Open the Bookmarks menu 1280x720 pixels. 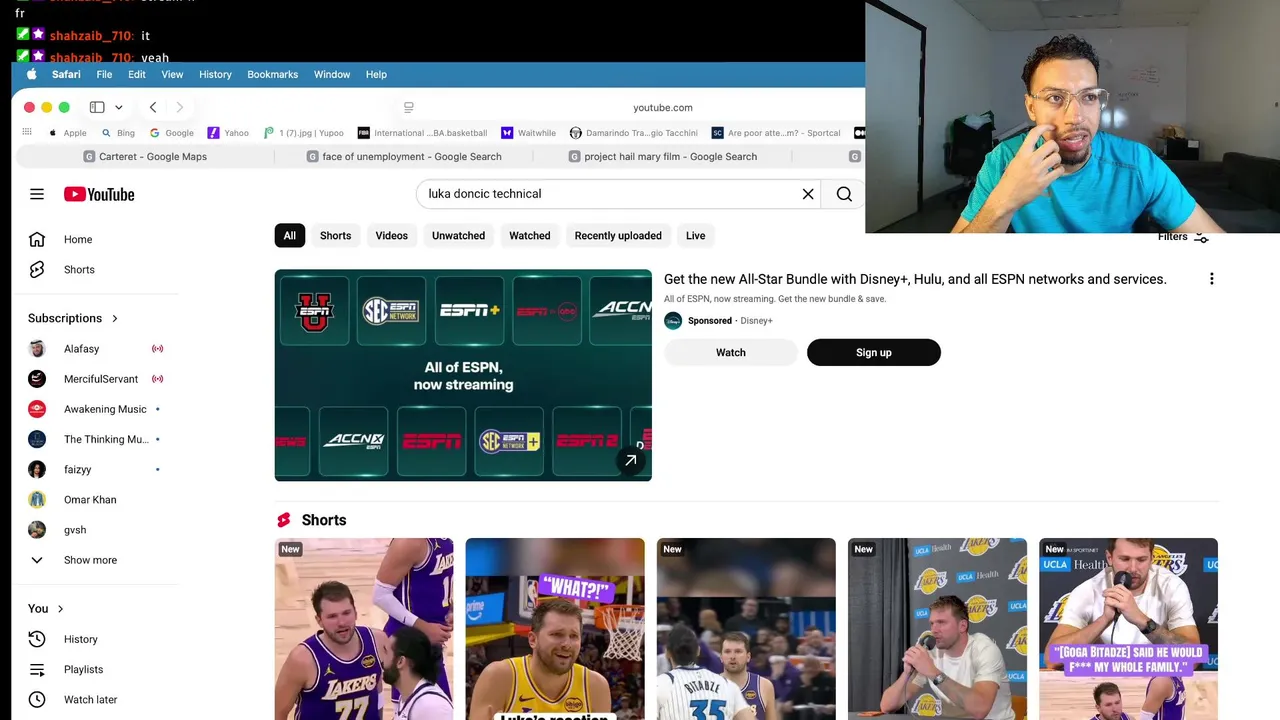pos(273,74)
